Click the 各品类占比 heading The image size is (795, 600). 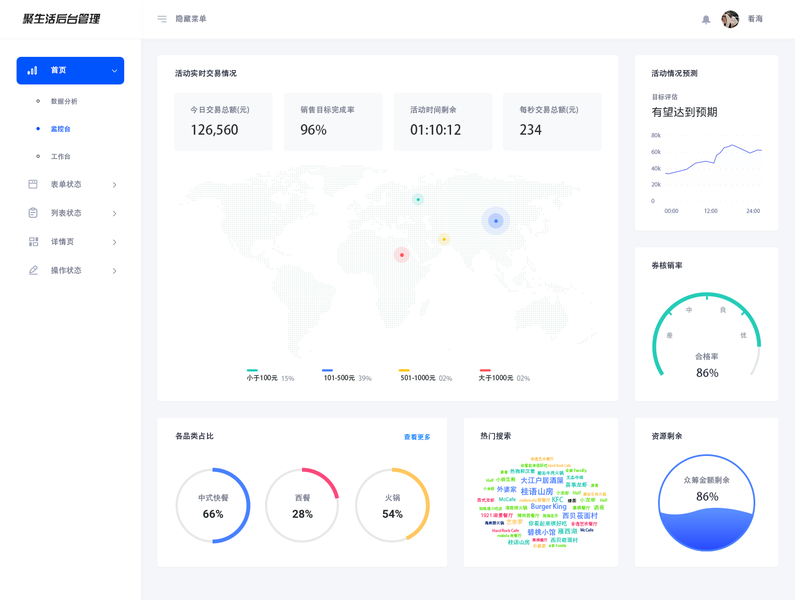(x=194, y=436)
